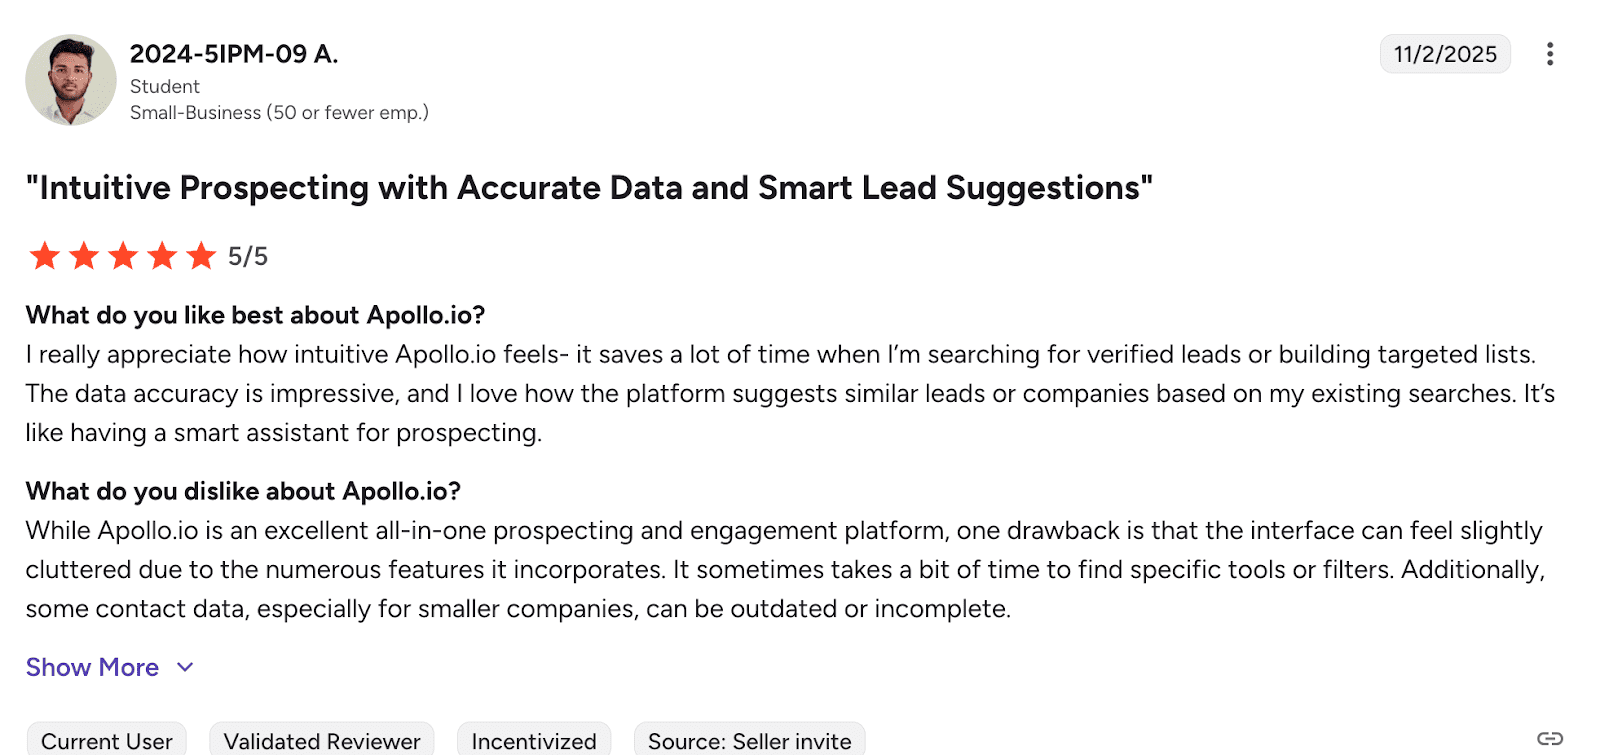Click the fourth rating star
1600x755 pixels.
(x=162, y=256)
